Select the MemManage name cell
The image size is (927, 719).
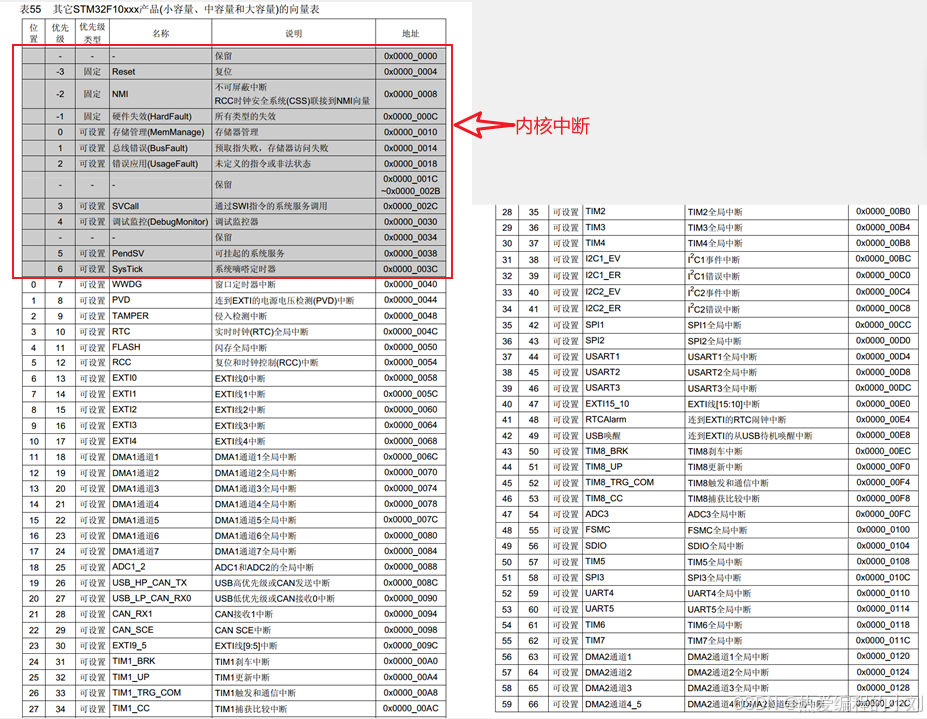(x=158, y=132)
